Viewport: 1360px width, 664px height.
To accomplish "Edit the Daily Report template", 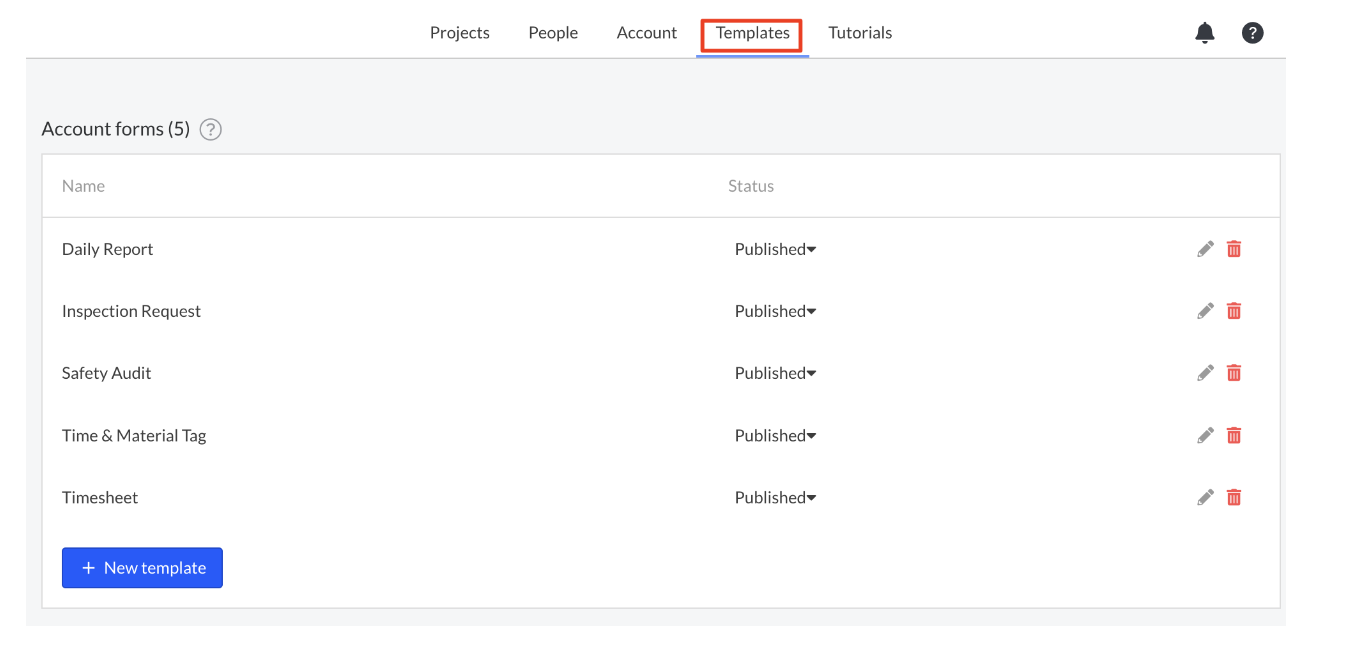I will (x=1205, y=249).
